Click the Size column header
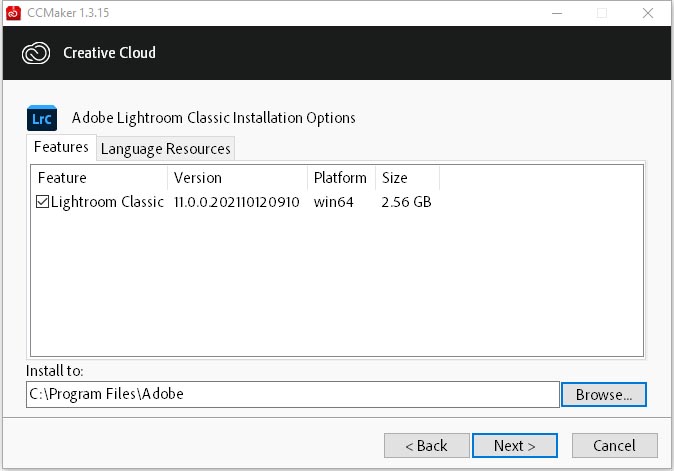Screen dimensions: 674x471 coord(407,178)
